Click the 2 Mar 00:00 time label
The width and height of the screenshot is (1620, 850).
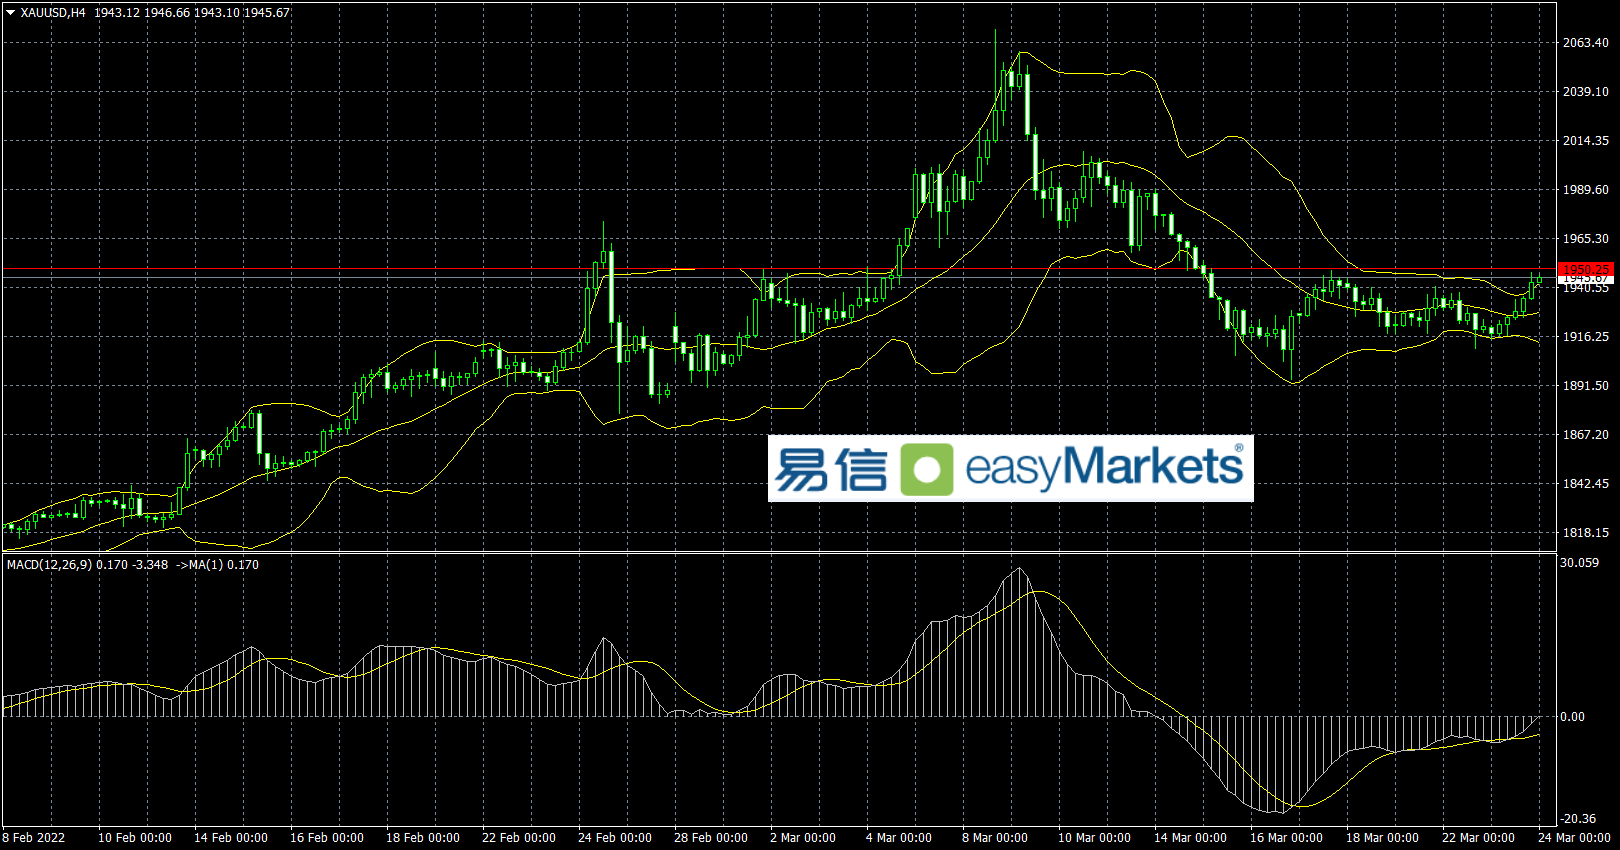(803, 838)
